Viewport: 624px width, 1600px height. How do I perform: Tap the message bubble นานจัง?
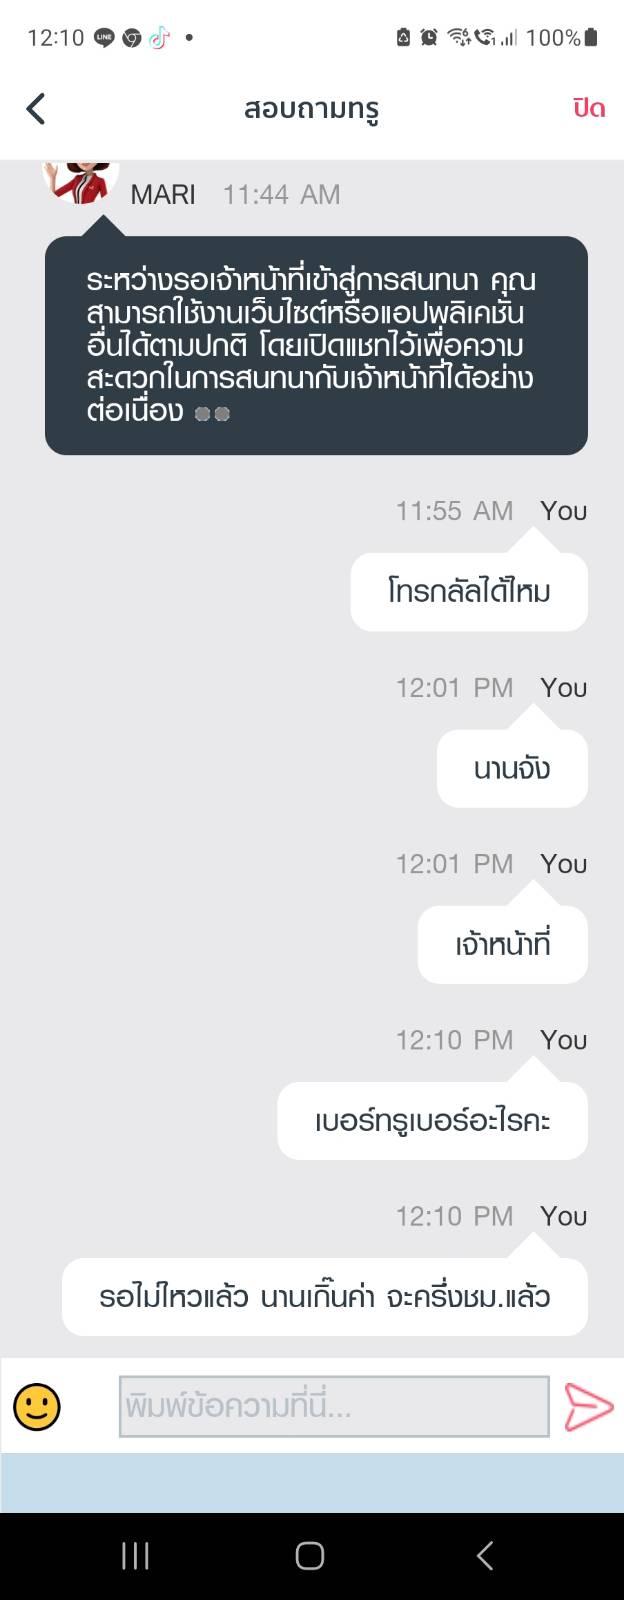(512, 768)
